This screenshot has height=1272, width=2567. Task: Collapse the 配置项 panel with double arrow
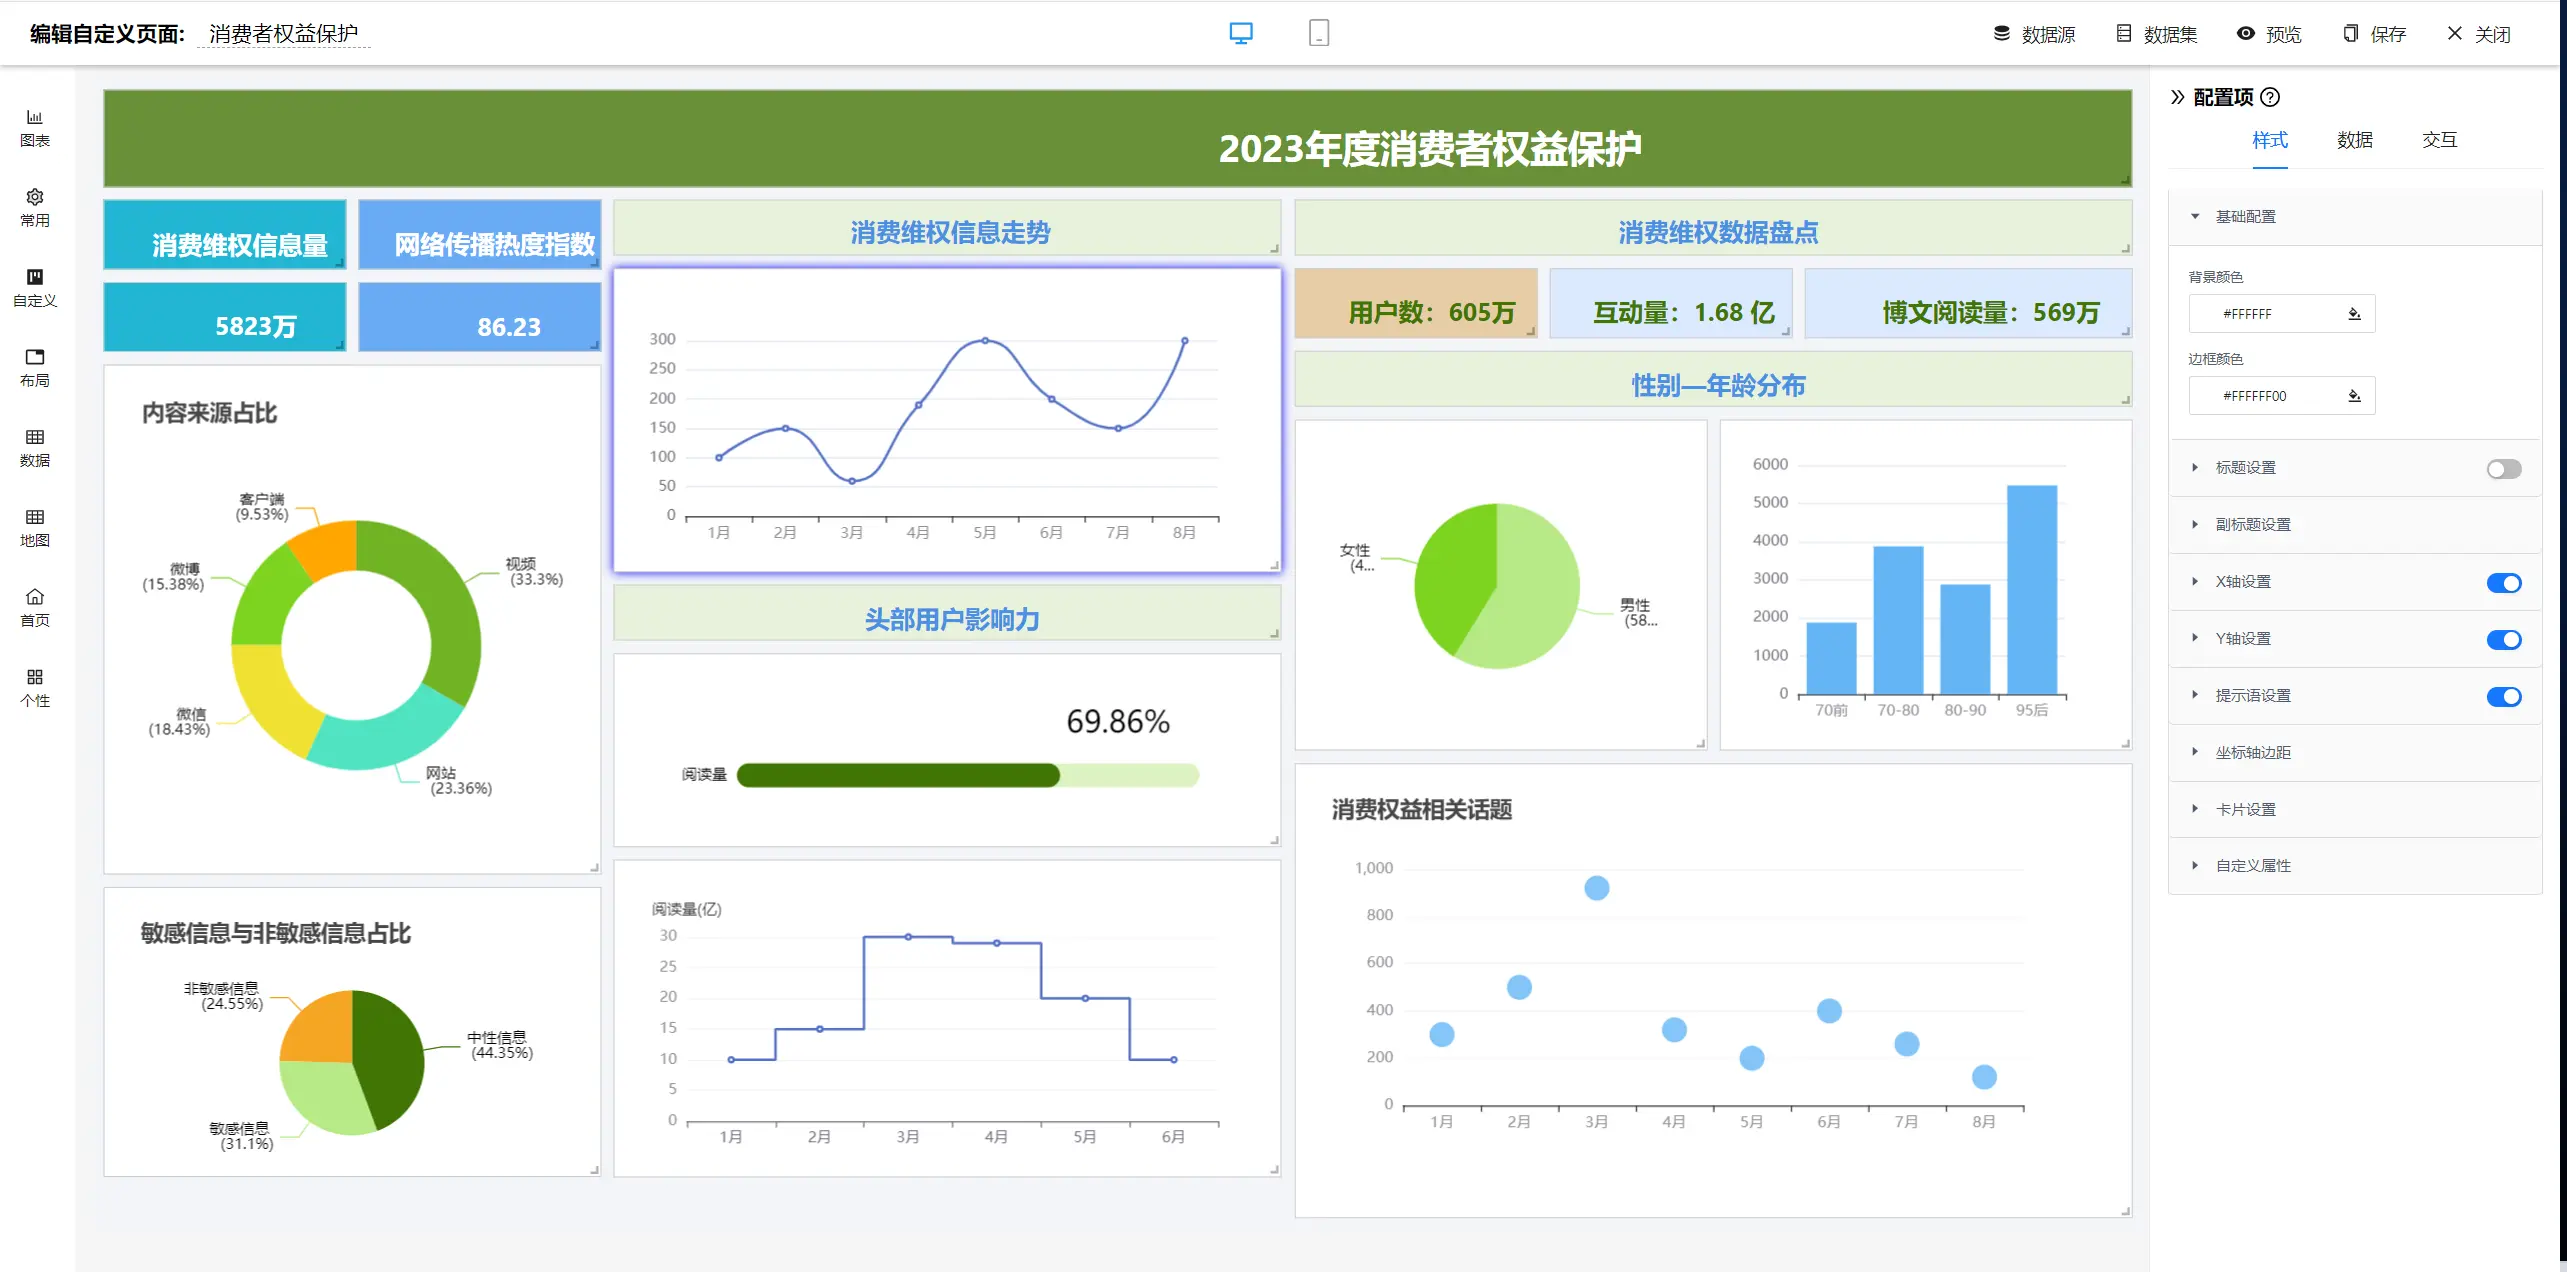[x=2177, y=97]
